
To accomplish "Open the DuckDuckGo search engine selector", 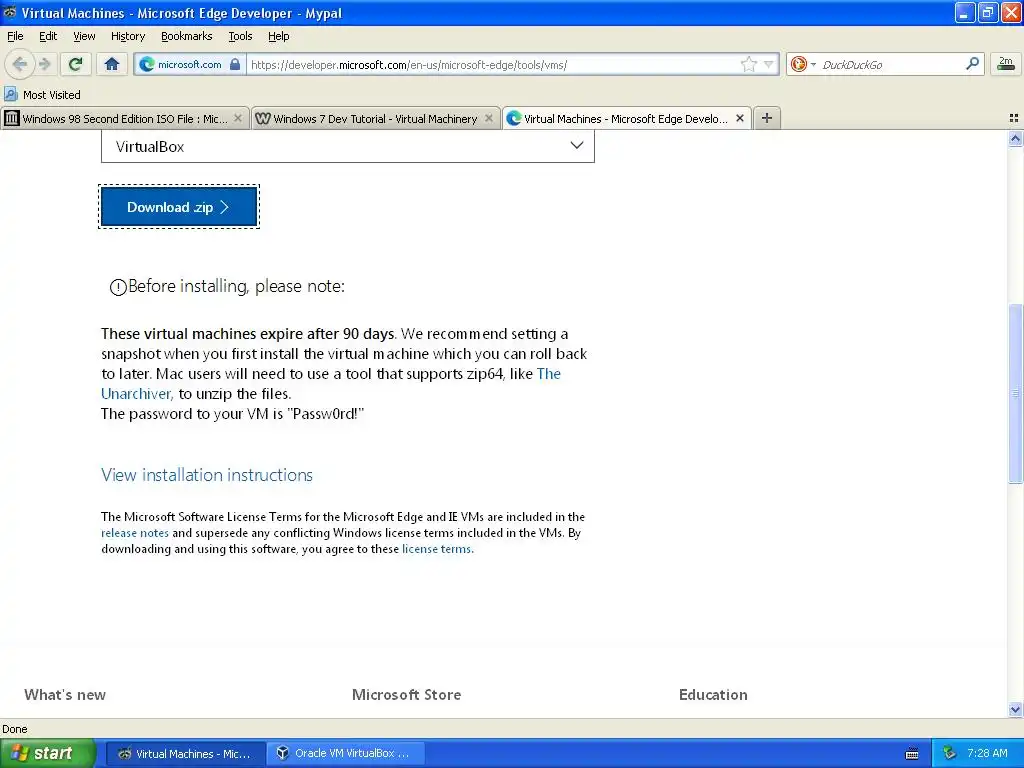I will pos(803,64).
